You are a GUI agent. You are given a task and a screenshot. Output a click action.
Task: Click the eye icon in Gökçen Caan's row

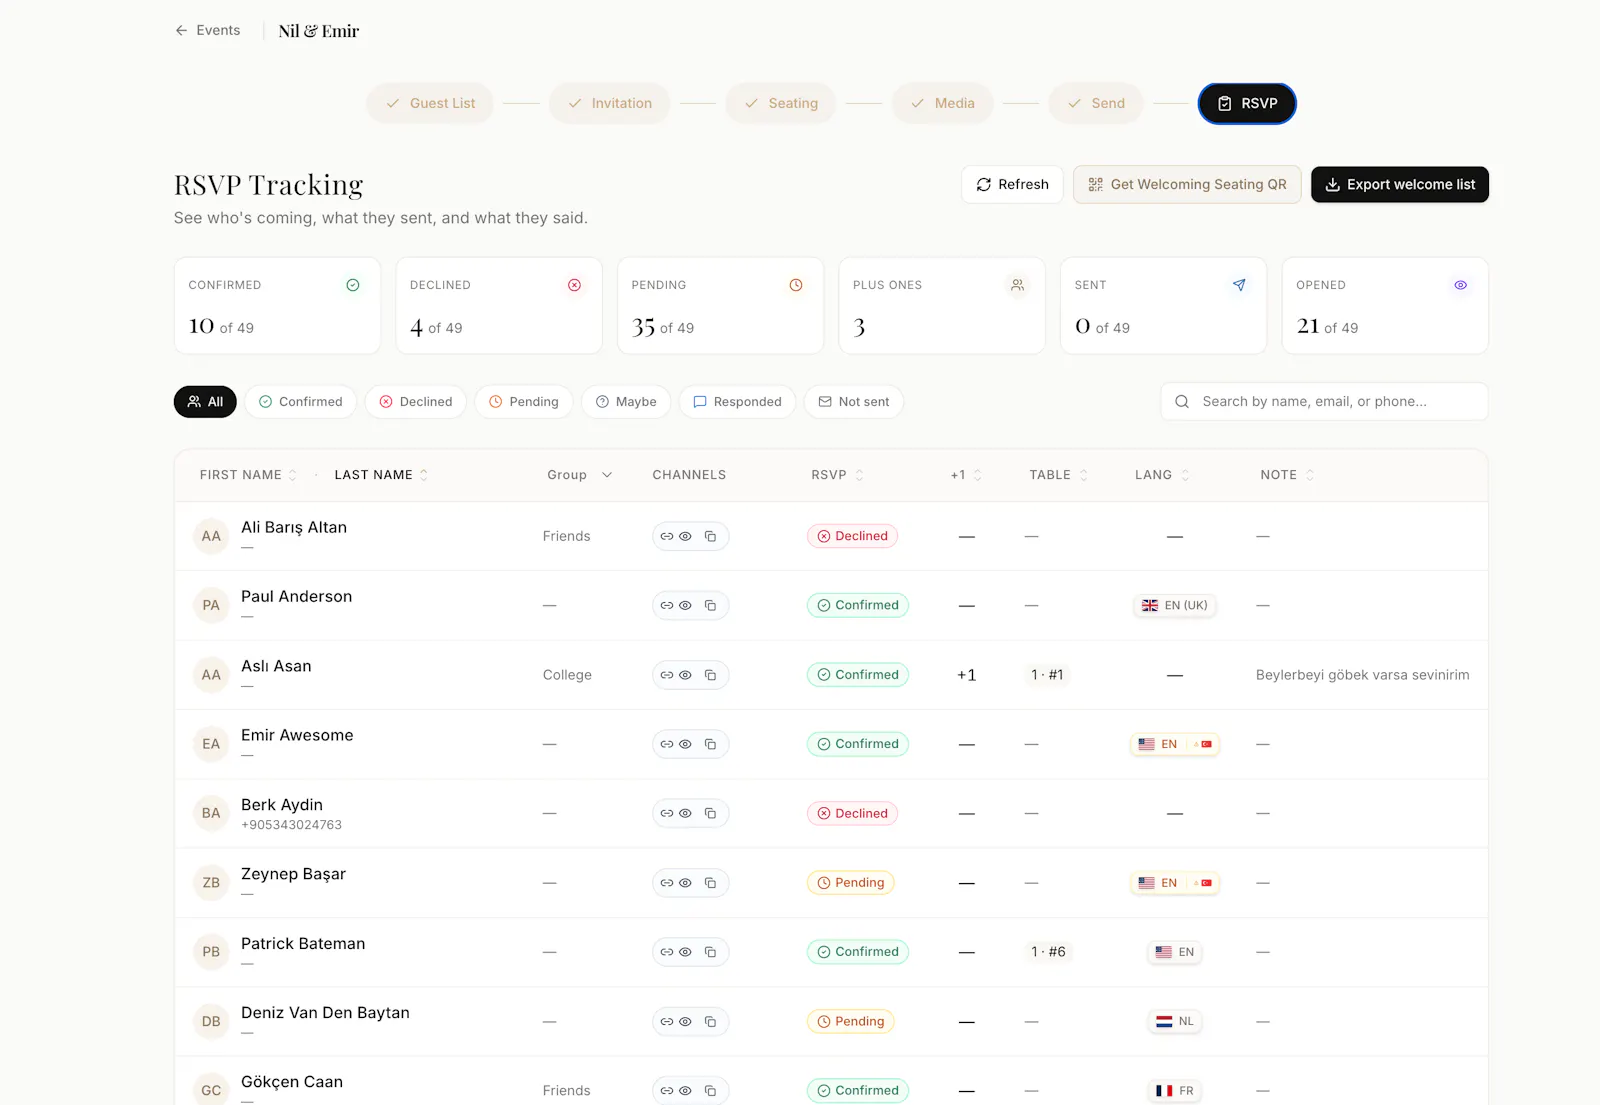(685, 1090)
